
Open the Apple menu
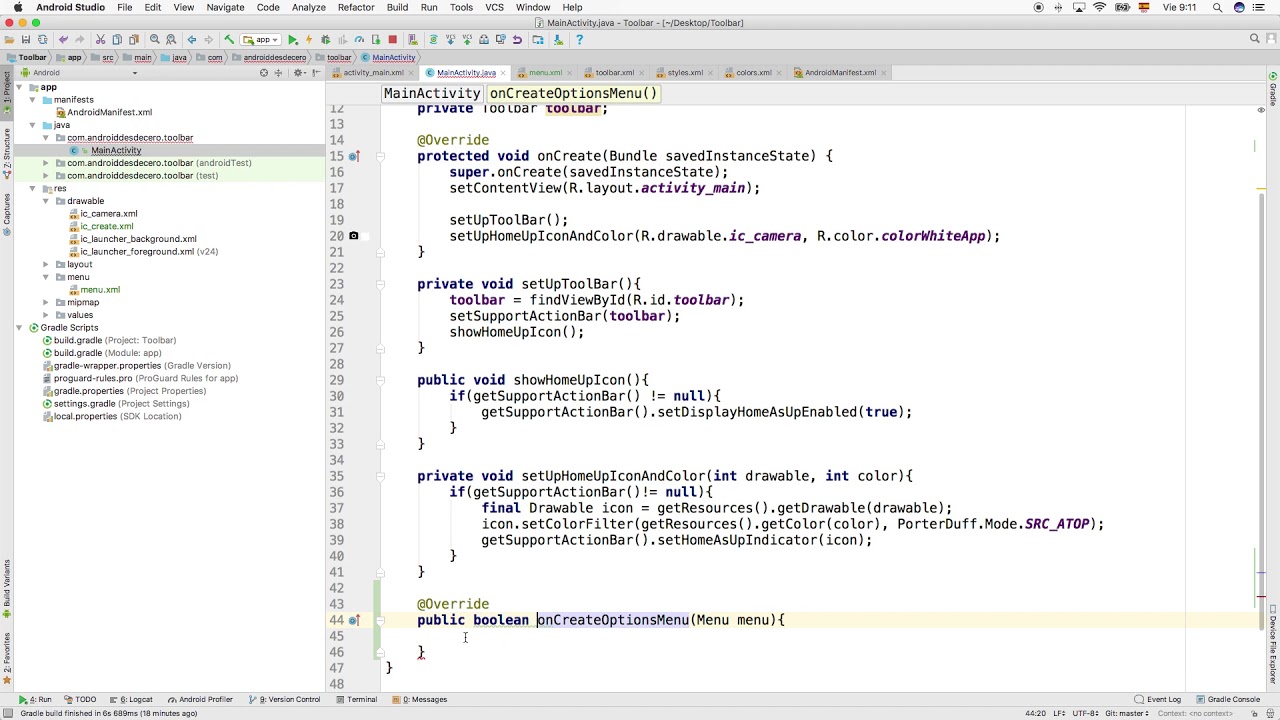tap(17, 7)
